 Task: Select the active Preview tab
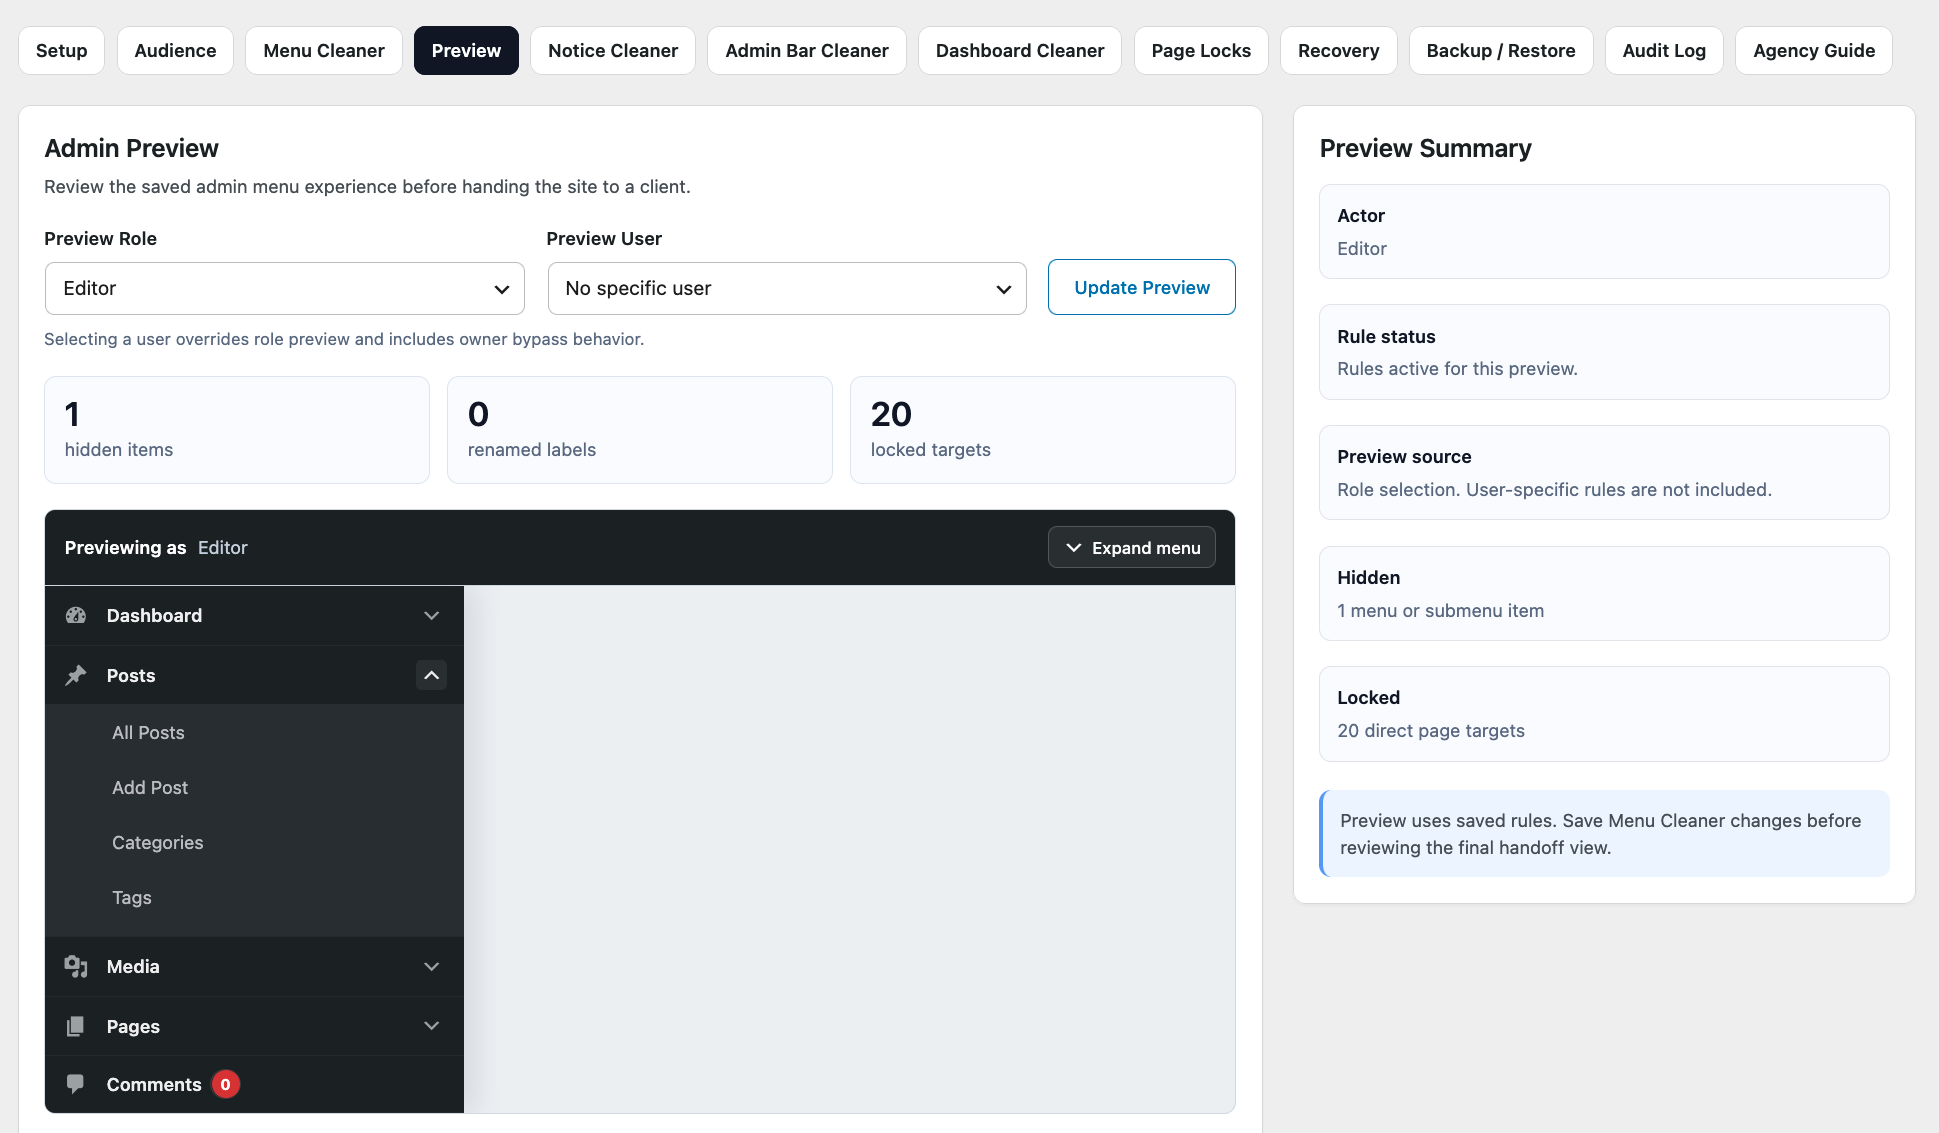(x=466, y=50)
